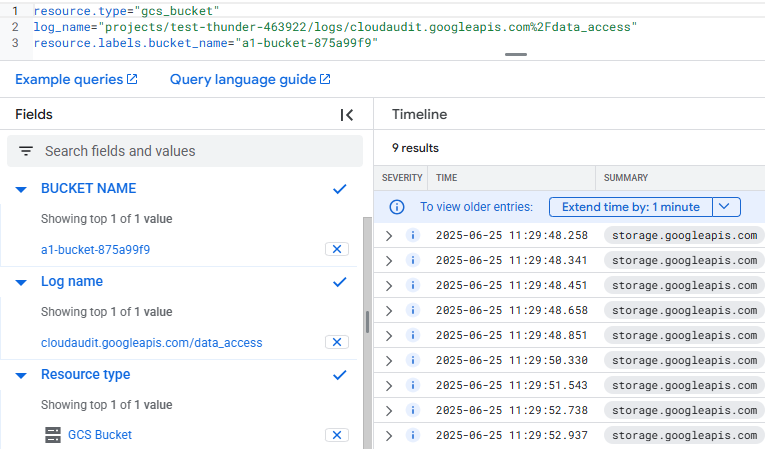
Task: Click query line 3 bucket_name text
Action: pyautogui.click(x=206, y=43)
